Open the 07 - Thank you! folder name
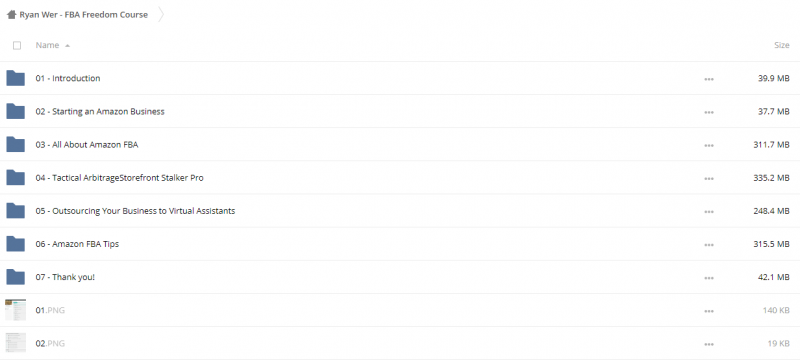The width and height of the screenshot is (800, 360). [65, 277]
